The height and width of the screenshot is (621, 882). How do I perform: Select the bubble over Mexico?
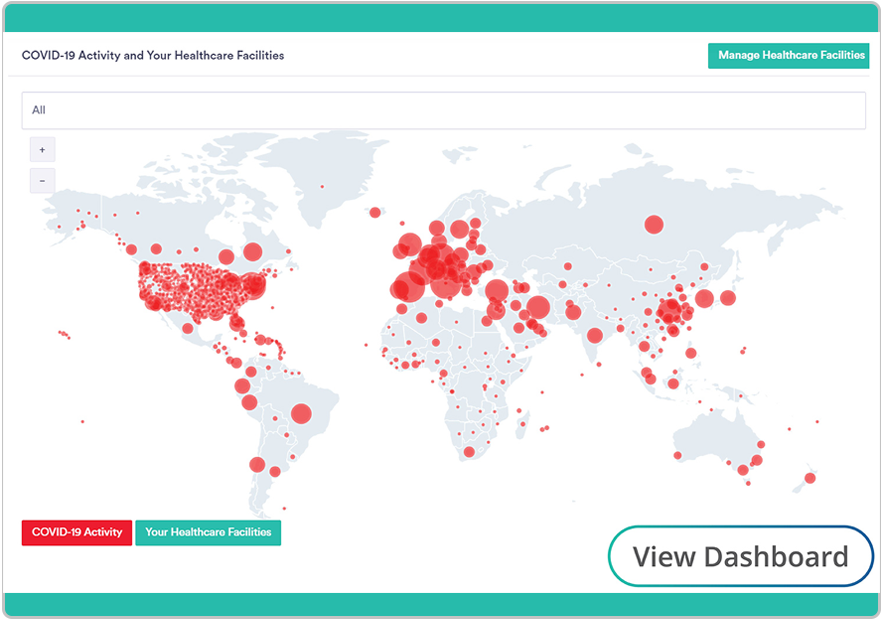tap(188, 328)
